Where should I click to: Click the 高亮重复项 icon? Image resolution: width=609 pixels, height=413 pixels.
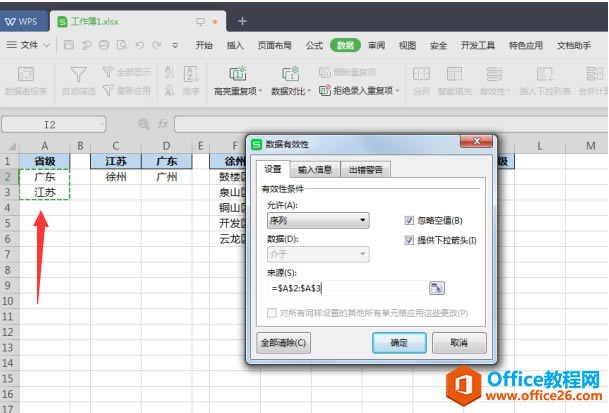click(237, 73)
